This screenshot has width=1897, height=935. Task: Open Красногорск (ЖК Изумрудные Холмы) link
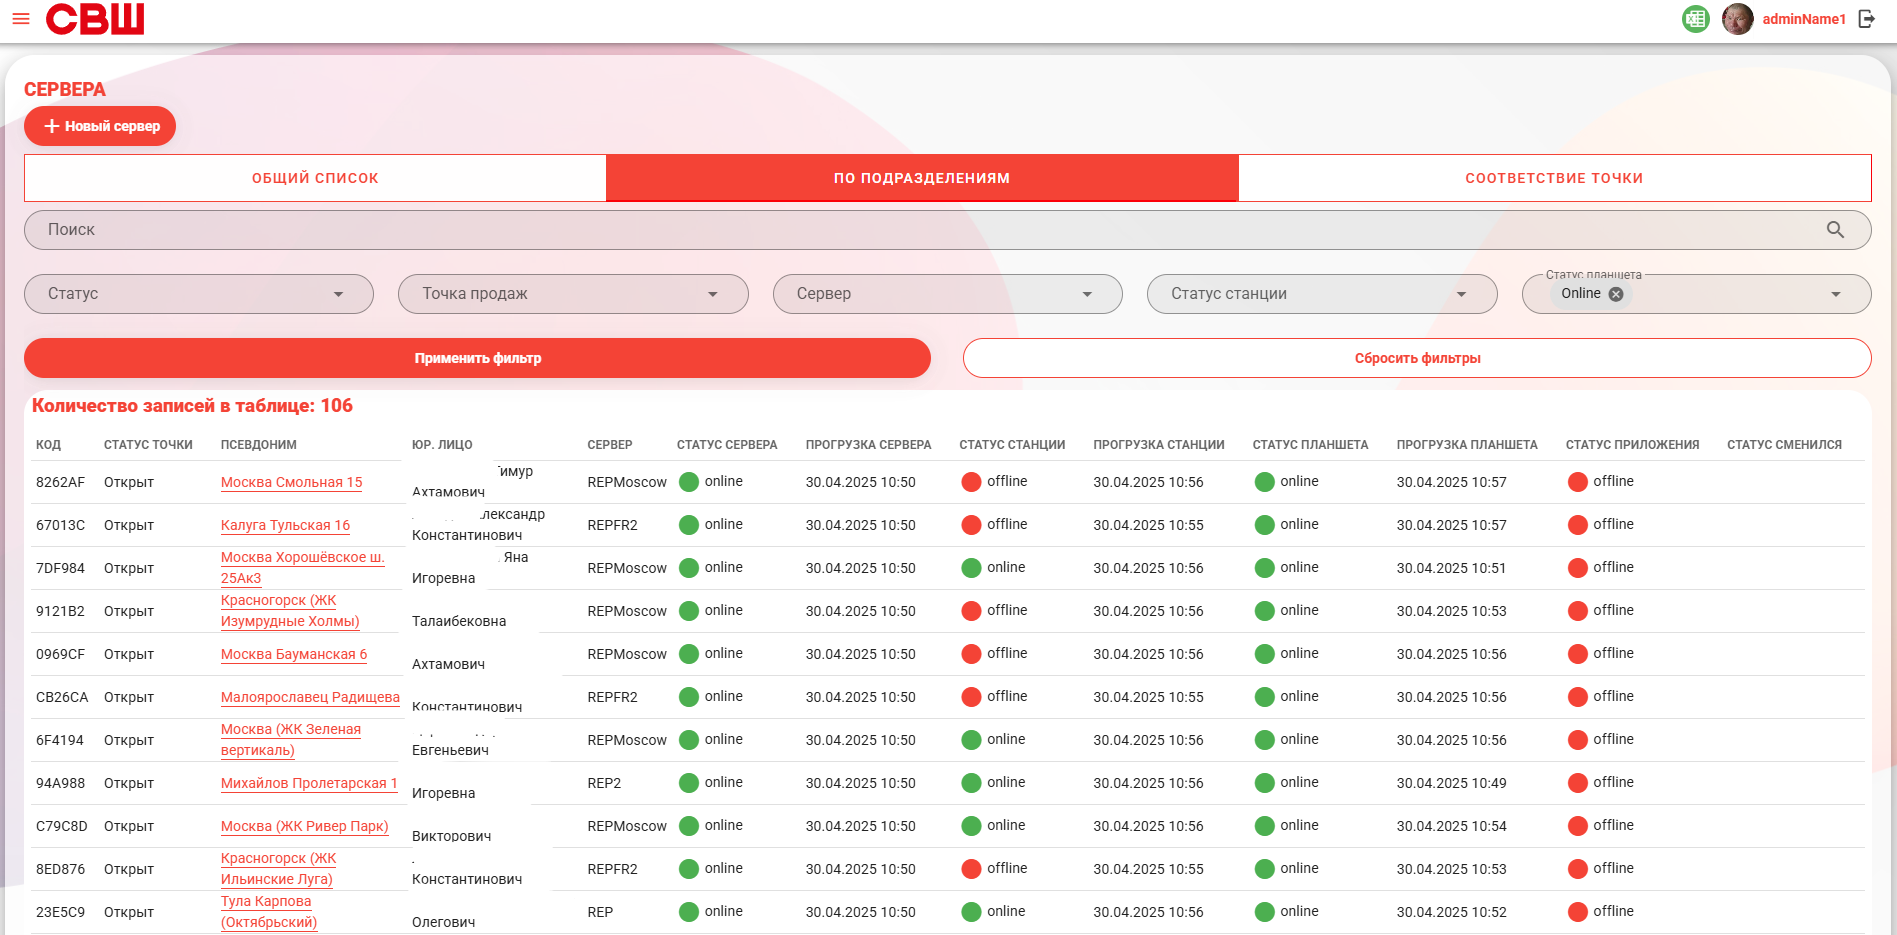(290, 611)
